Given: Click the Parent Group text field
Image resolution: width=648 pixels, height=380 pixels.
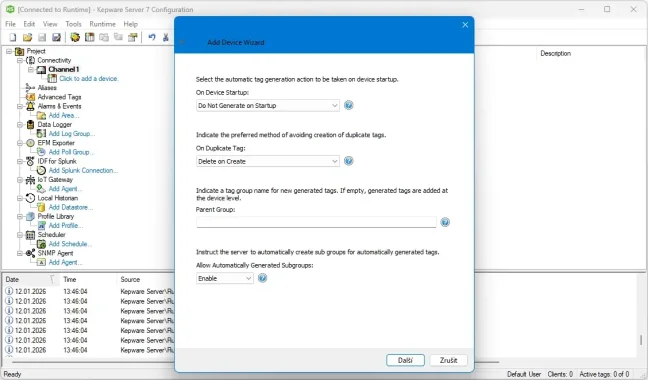Looking at the screenshot, I should tap(316, 222).
